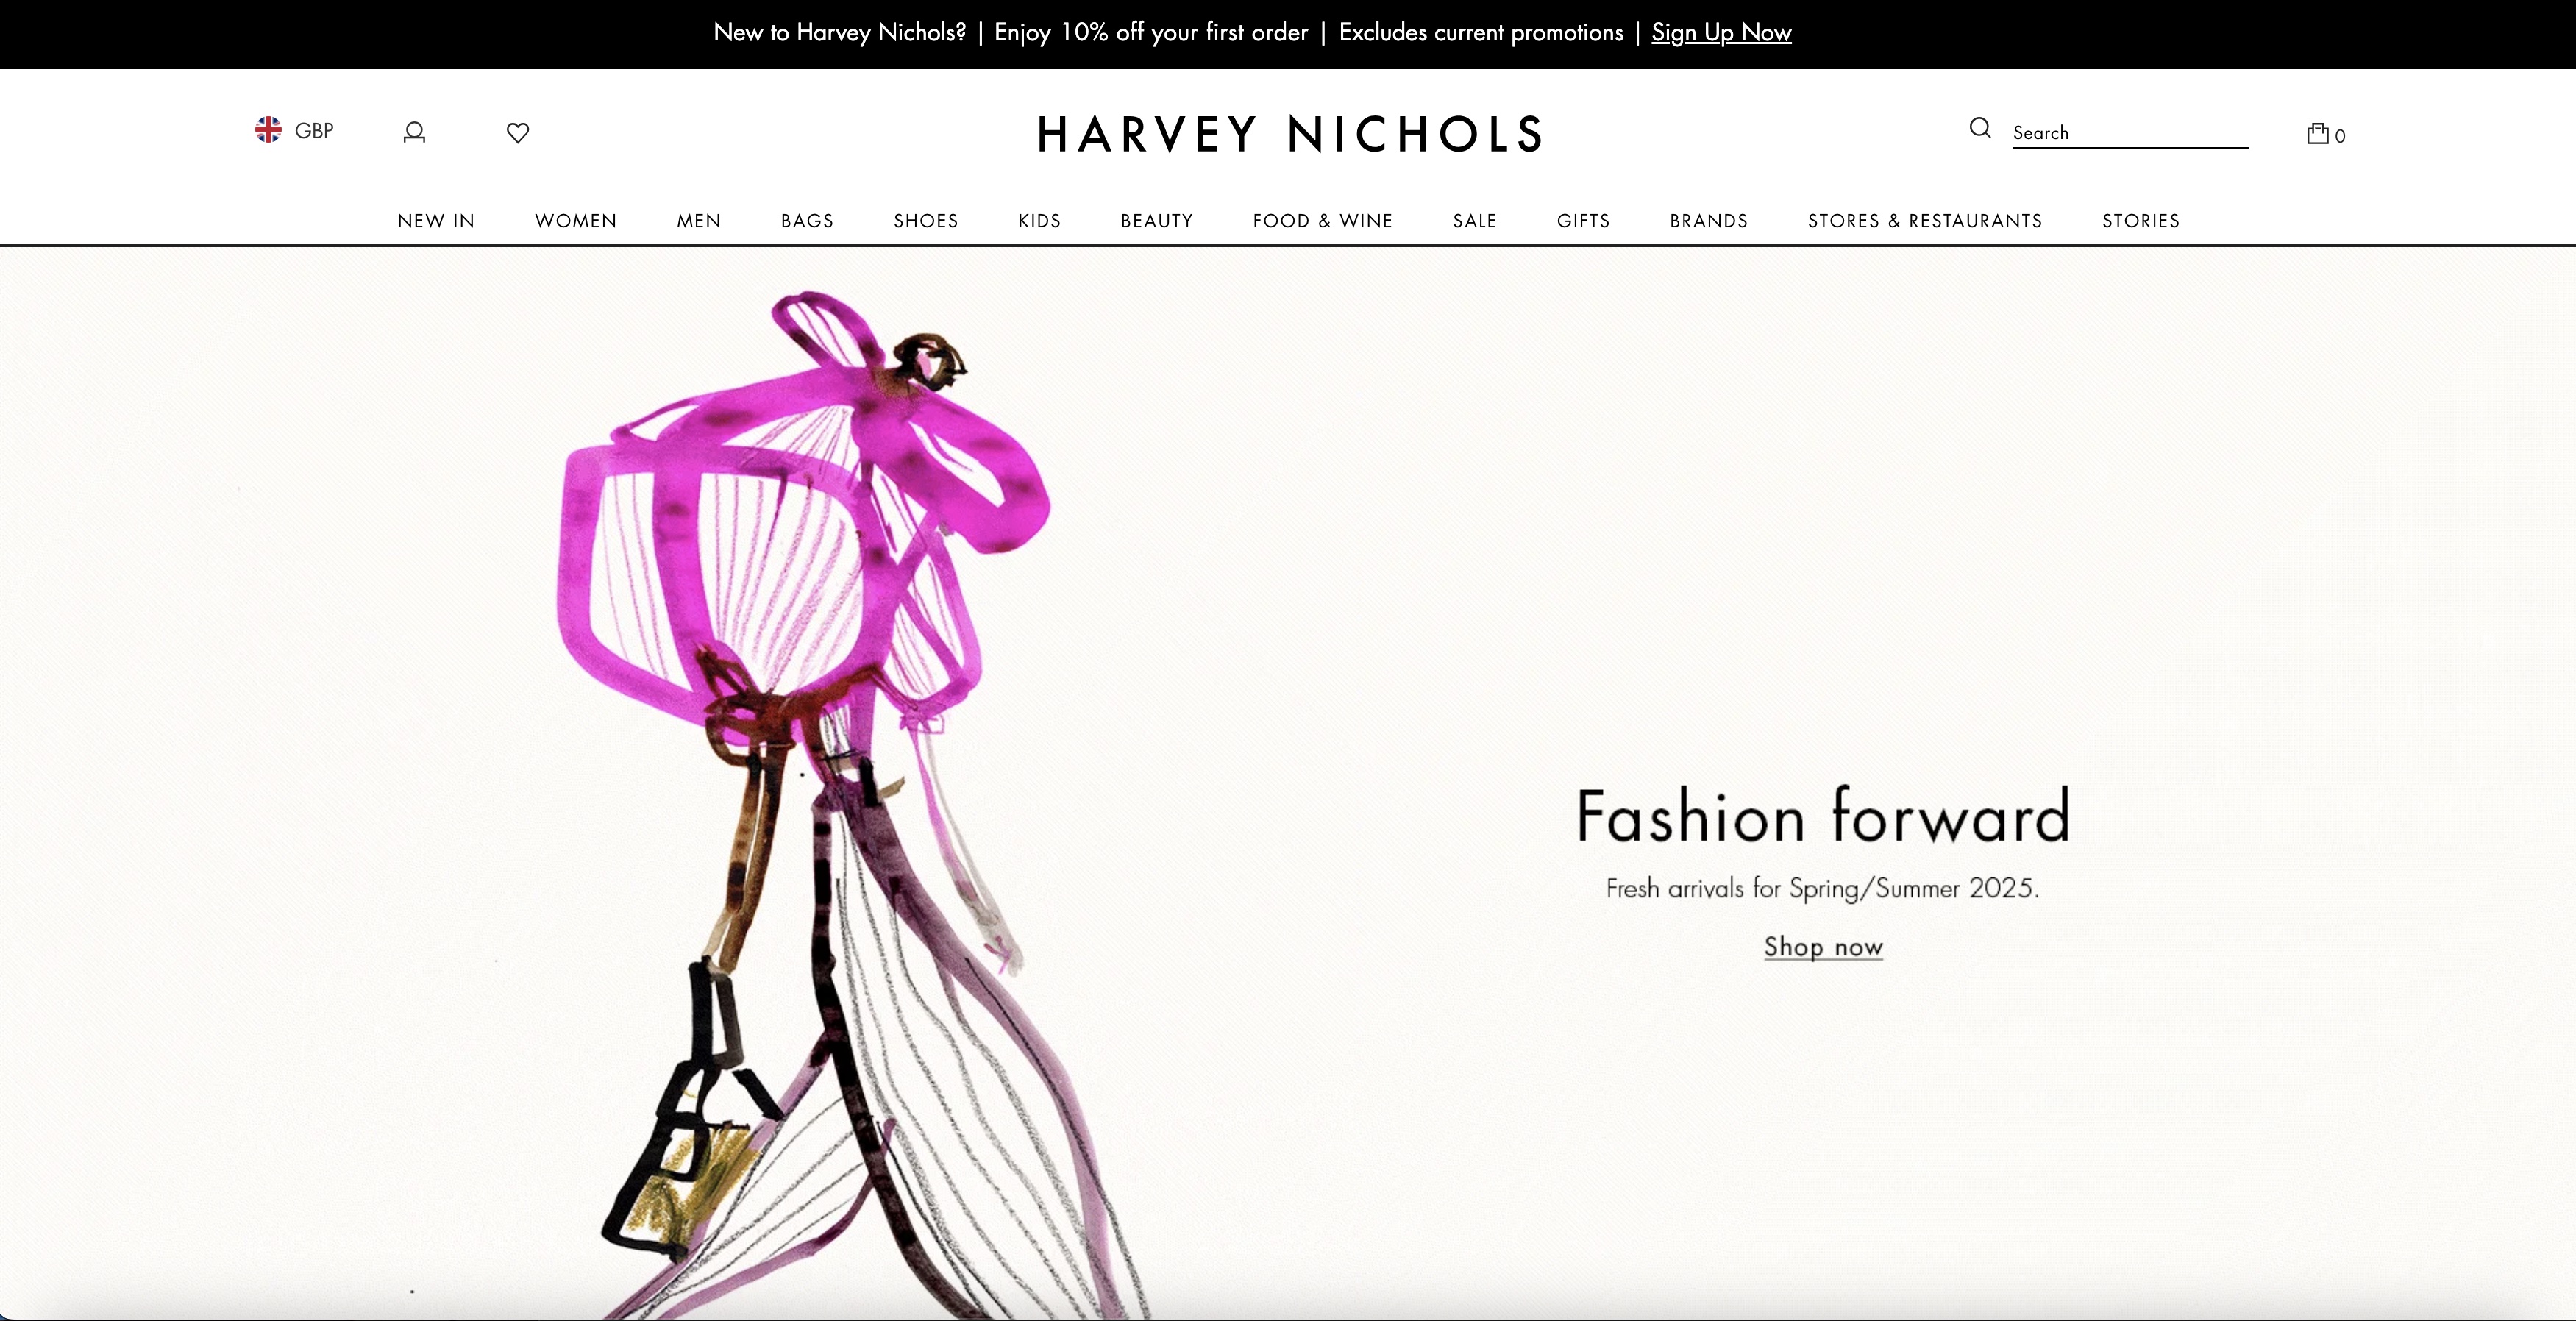Open the GBP currency selector
The height and width of the screenshot is (1321, 2576).
coord(294,130)
